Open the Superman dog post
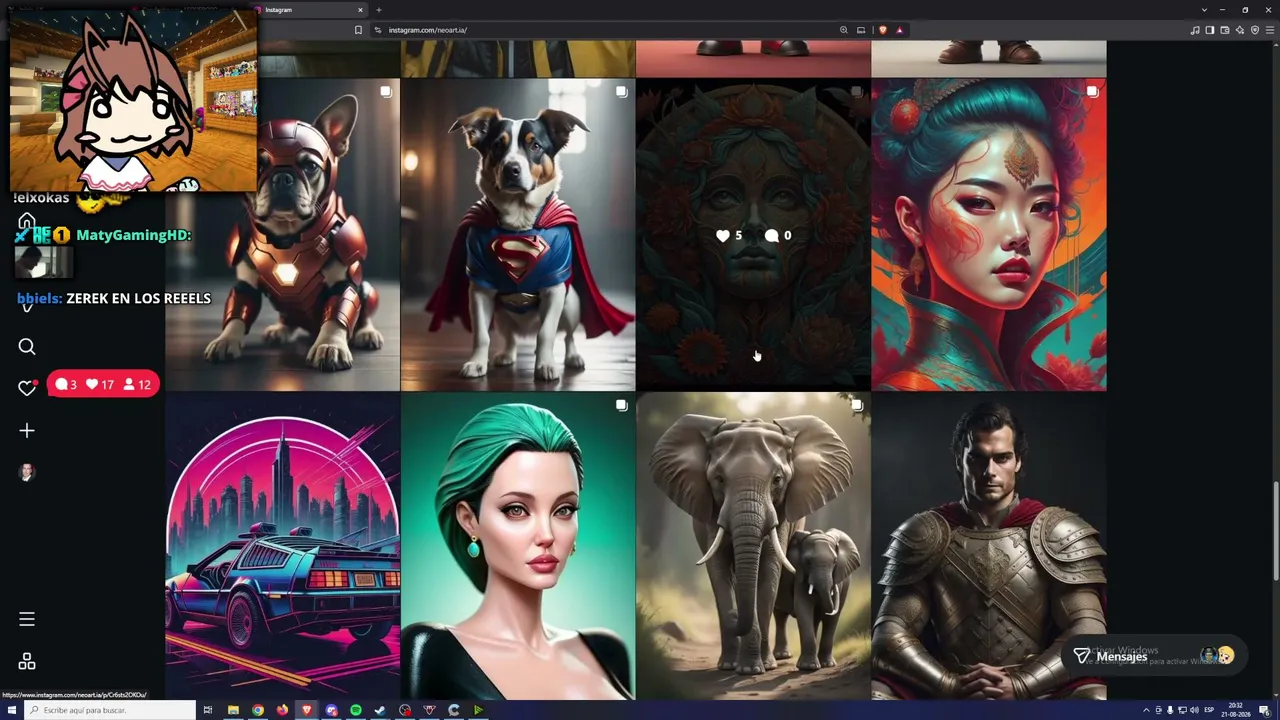 (x=518, y=235)
